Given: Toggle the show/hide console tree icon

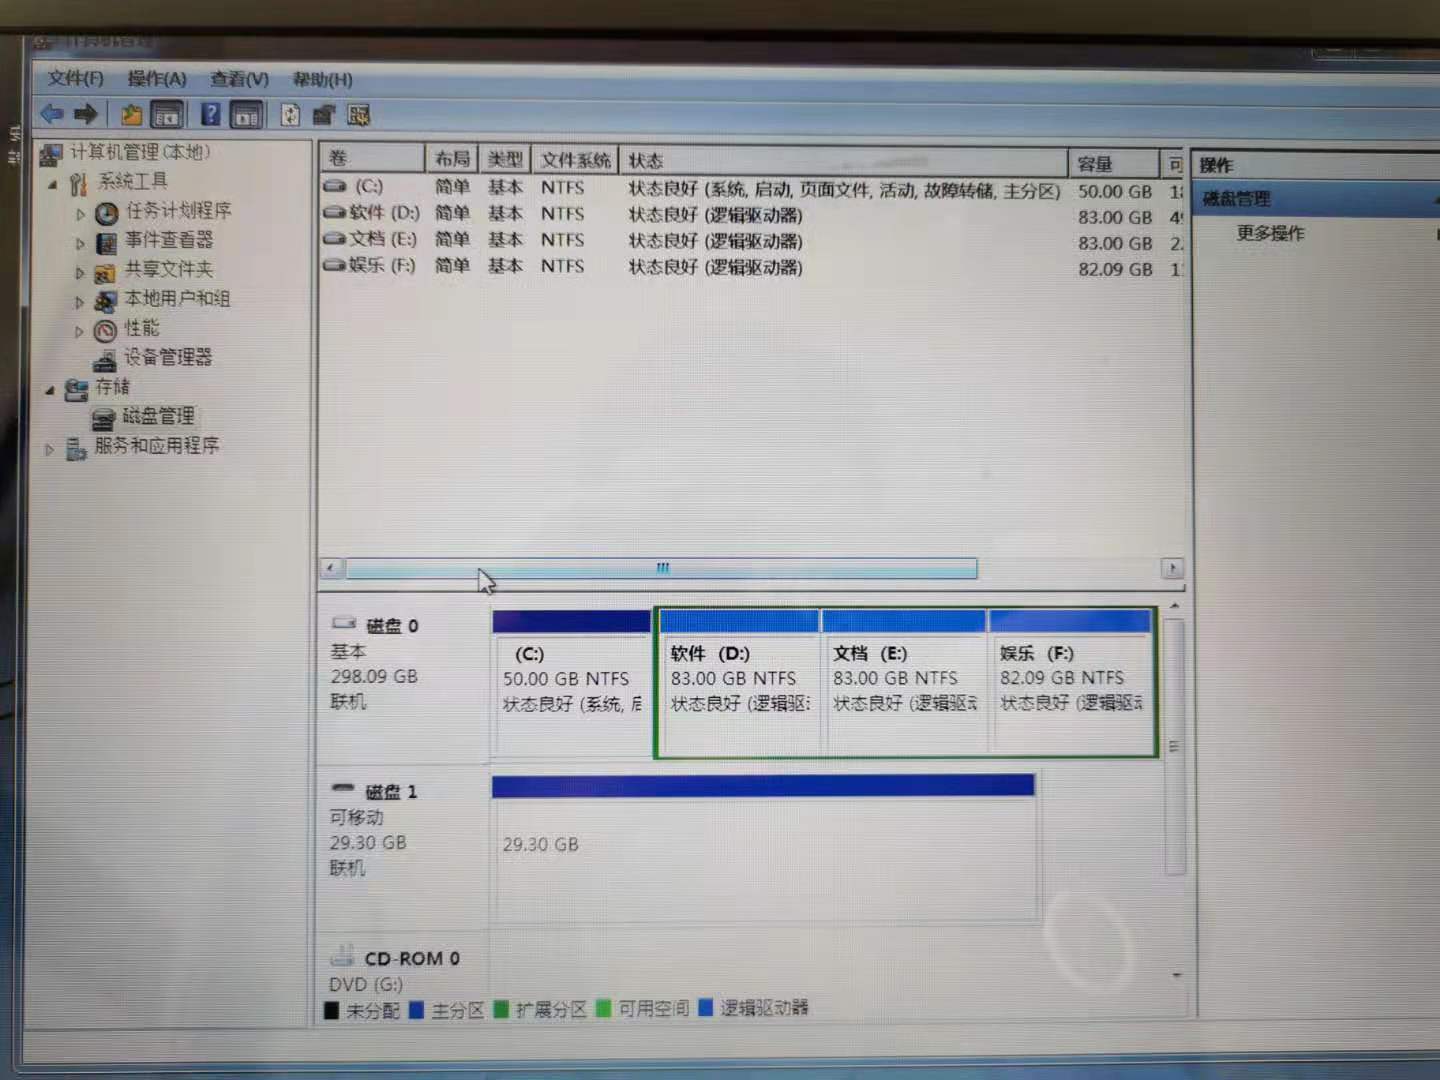Looking at the screenshot, I should pos(166,115).
